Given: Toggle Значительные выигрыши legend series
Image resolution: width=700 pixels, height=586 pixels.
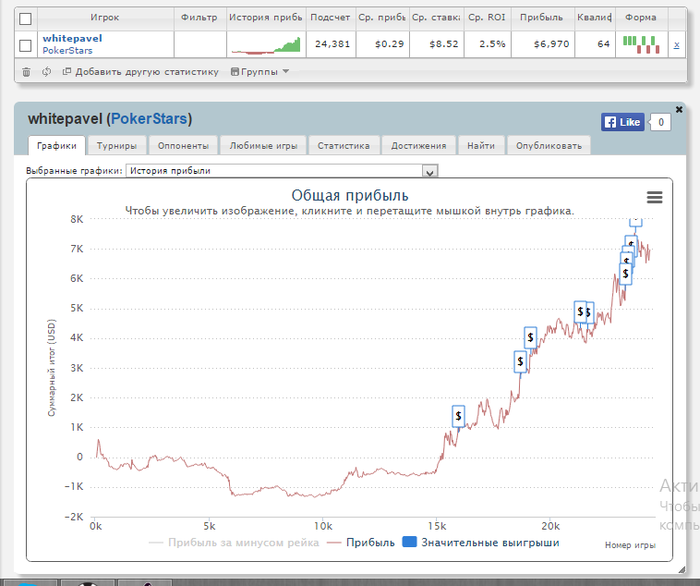Looking at the screenshot, I should tap(481, 542).
